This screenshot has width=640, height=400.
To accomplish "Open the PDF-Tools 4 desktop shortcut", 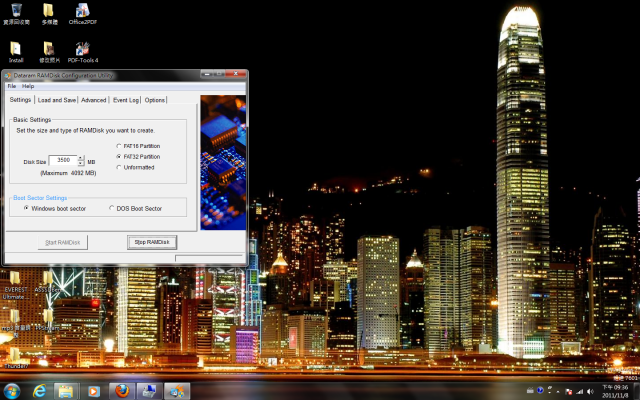I will (82, 52).
